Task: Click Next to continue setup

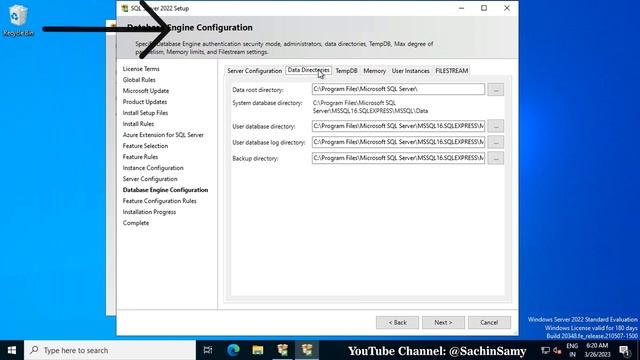Action: (443, 322)
